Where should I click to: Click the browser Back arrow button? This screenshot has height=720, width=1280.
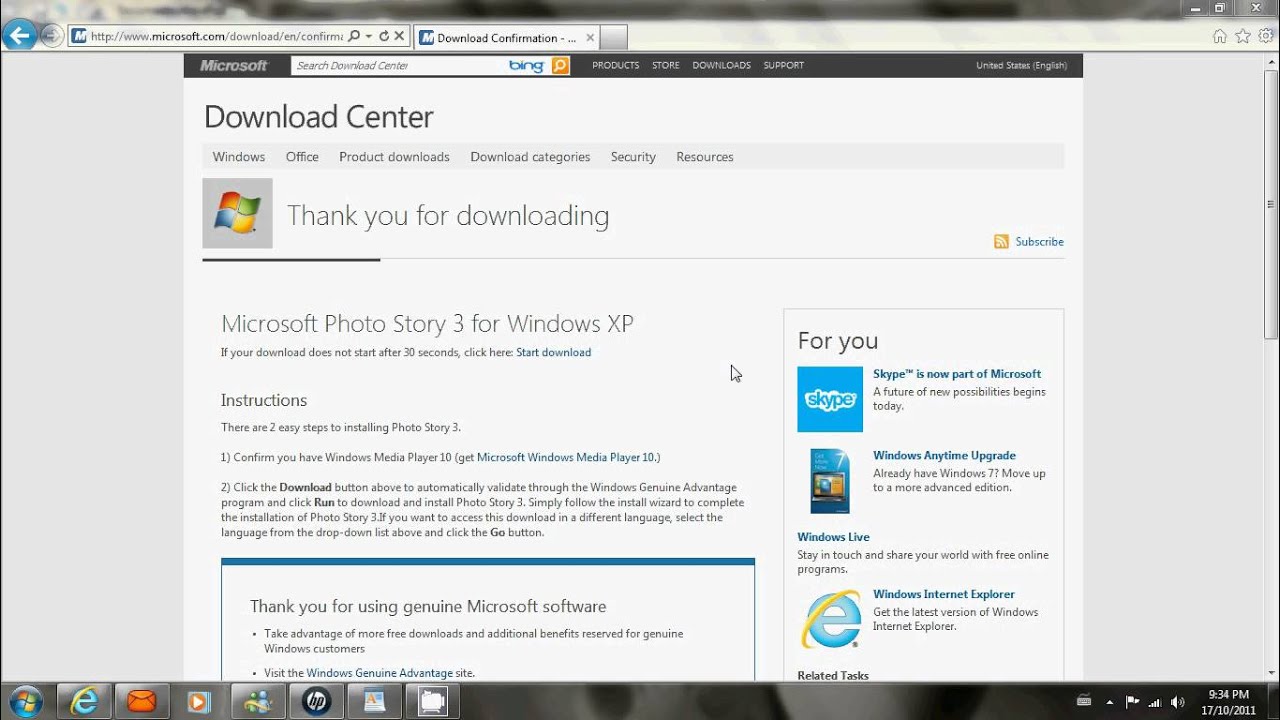point(19,37)
